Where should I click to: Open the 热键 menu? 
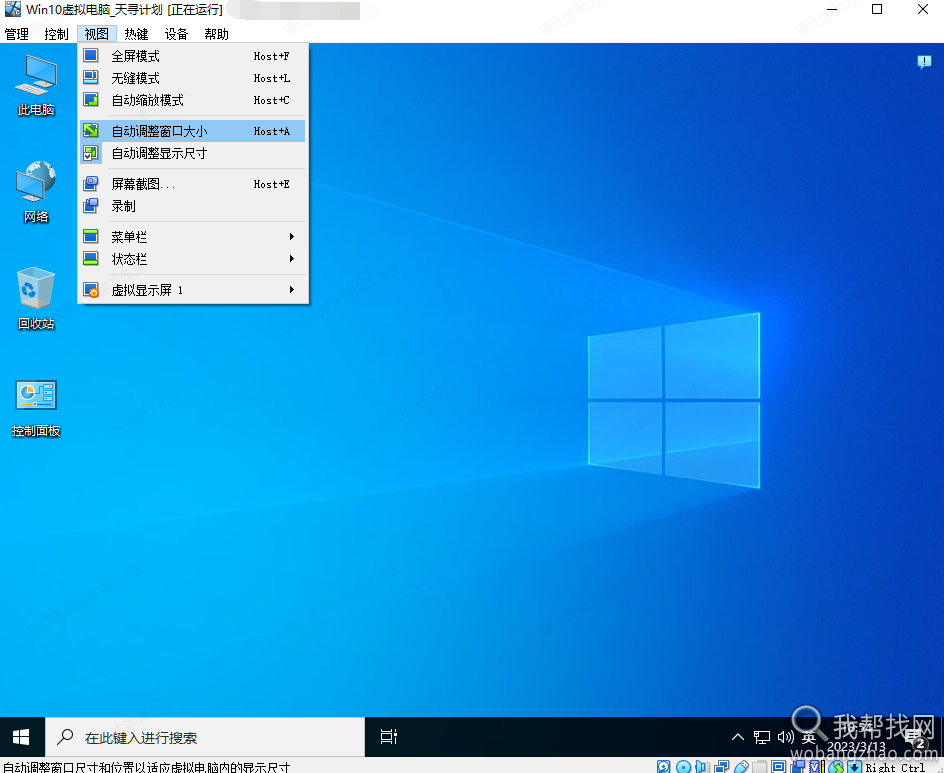pos(136,34)
